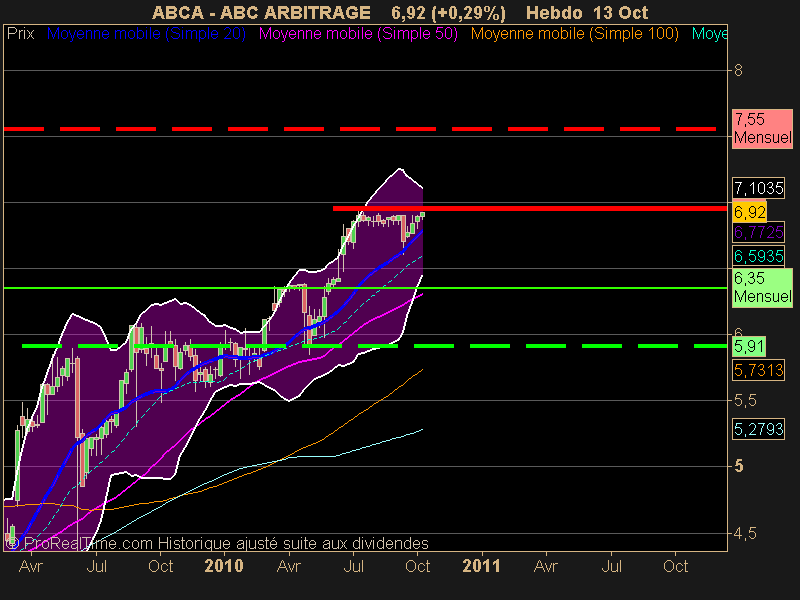
Task: Click the '8' axis value
Action: coord(738,70)
